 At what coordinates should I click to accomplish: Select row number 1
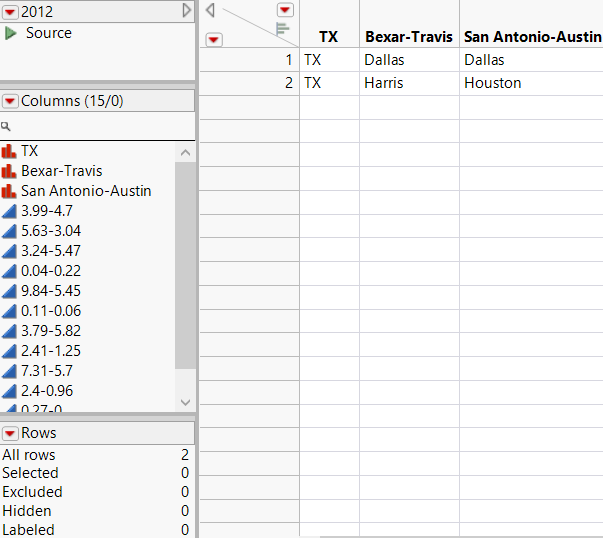coord(250,60)
